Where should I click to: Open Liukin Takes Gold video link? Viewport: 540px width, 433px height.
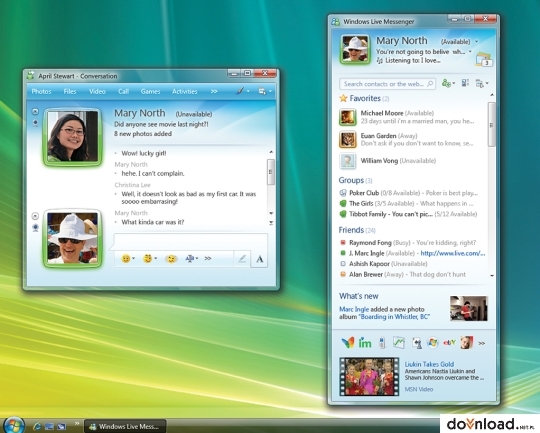tap(429, 364)
